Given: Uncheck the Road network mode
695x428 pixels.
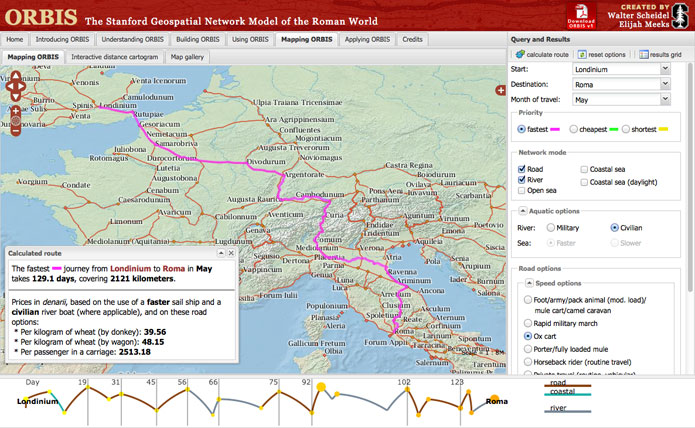Looking at the screenshot, I should 522,169.
